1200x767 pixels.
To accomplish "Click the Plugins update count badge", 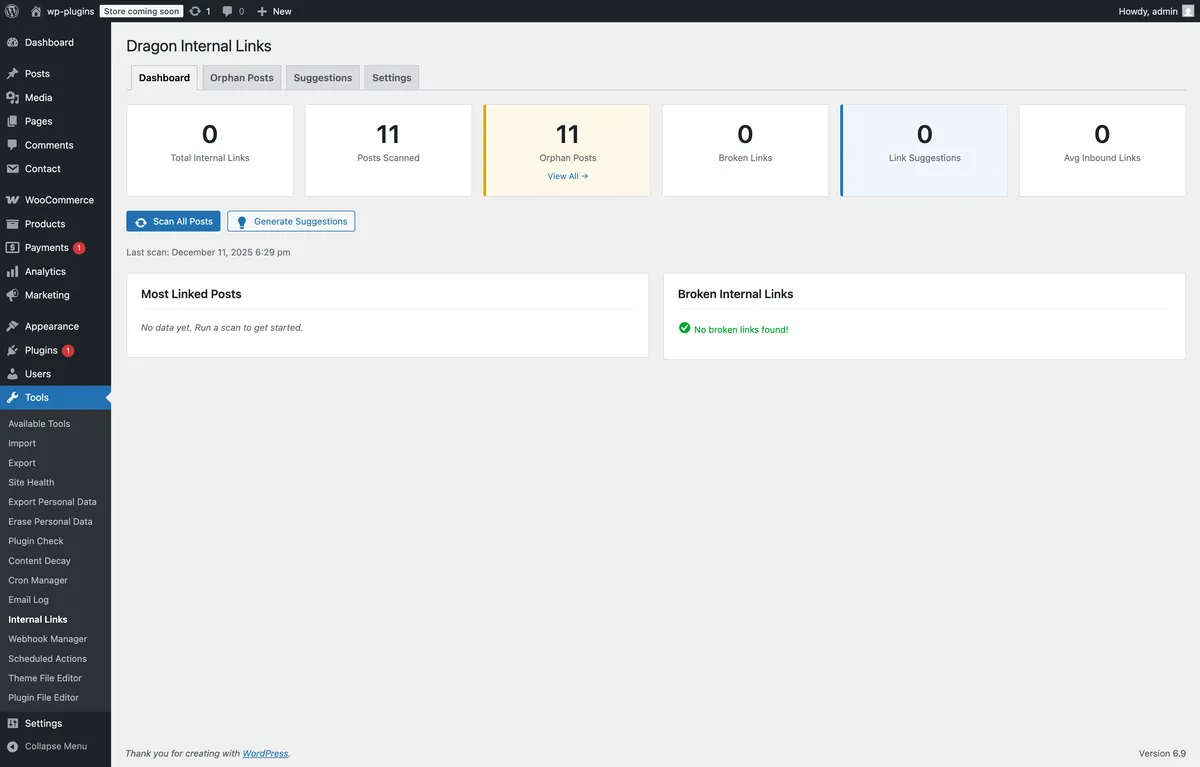I will [x=68, y=351].
